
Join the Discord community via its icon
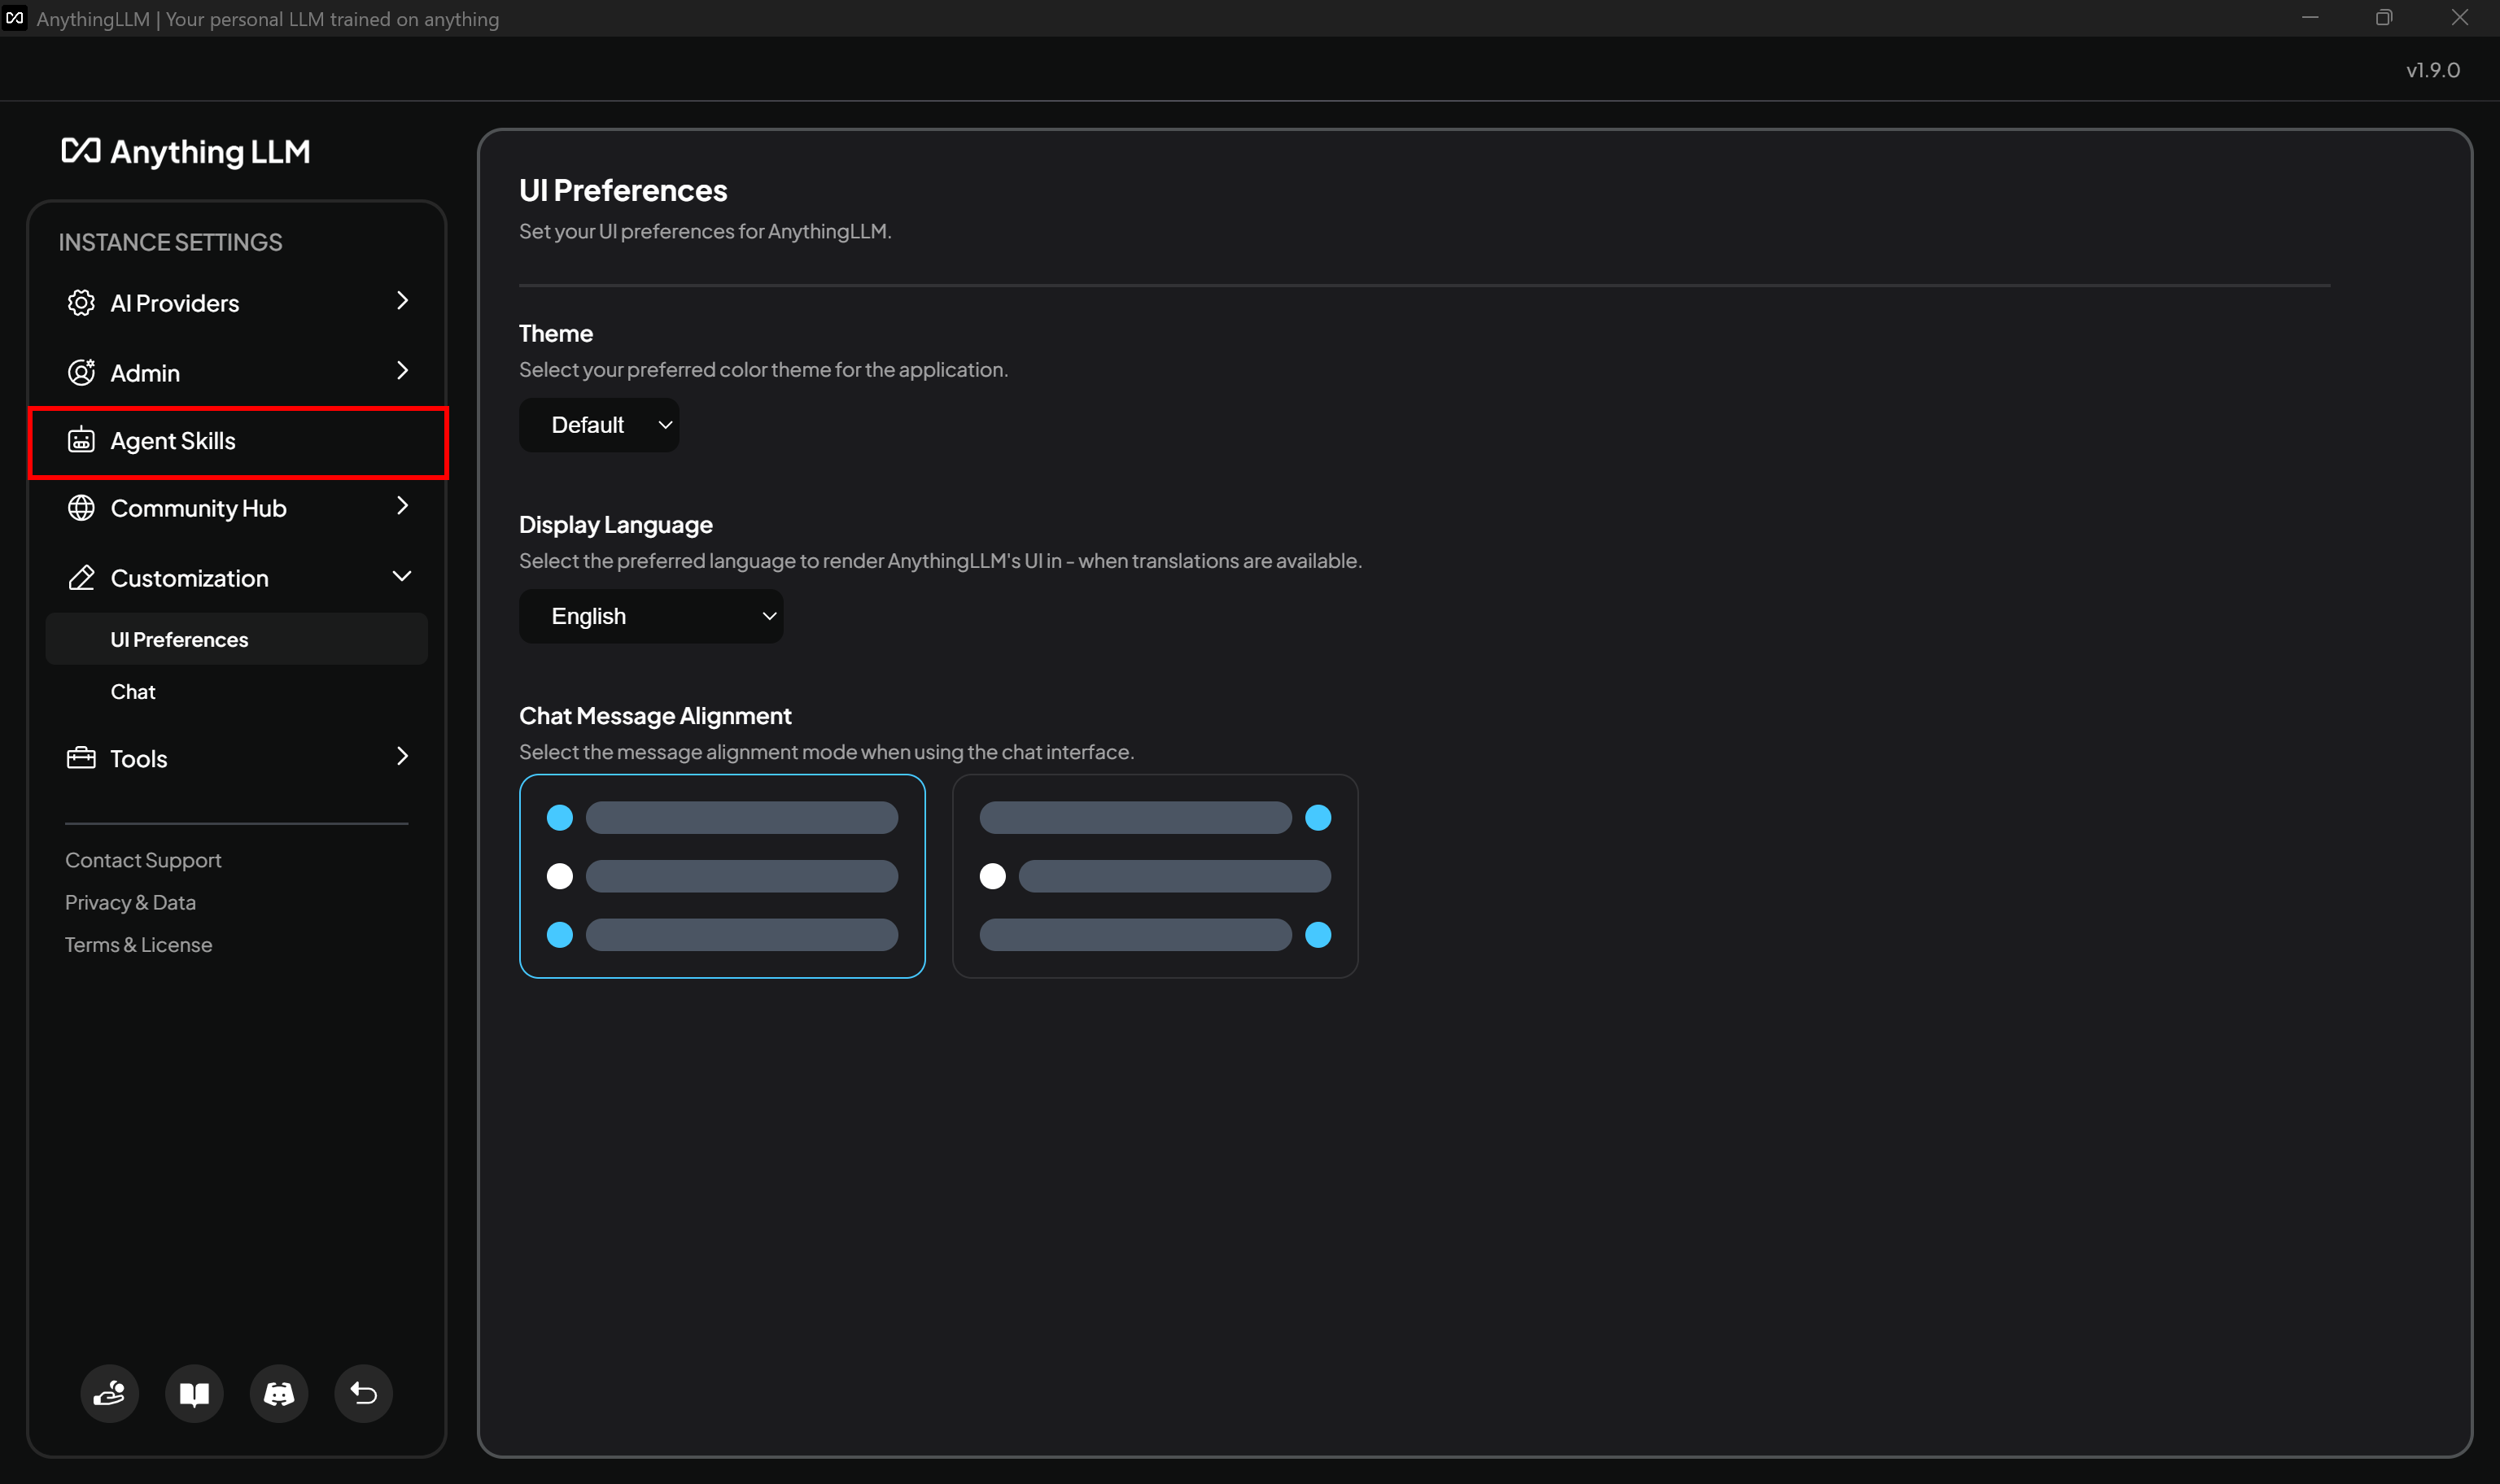point(278,1393)
